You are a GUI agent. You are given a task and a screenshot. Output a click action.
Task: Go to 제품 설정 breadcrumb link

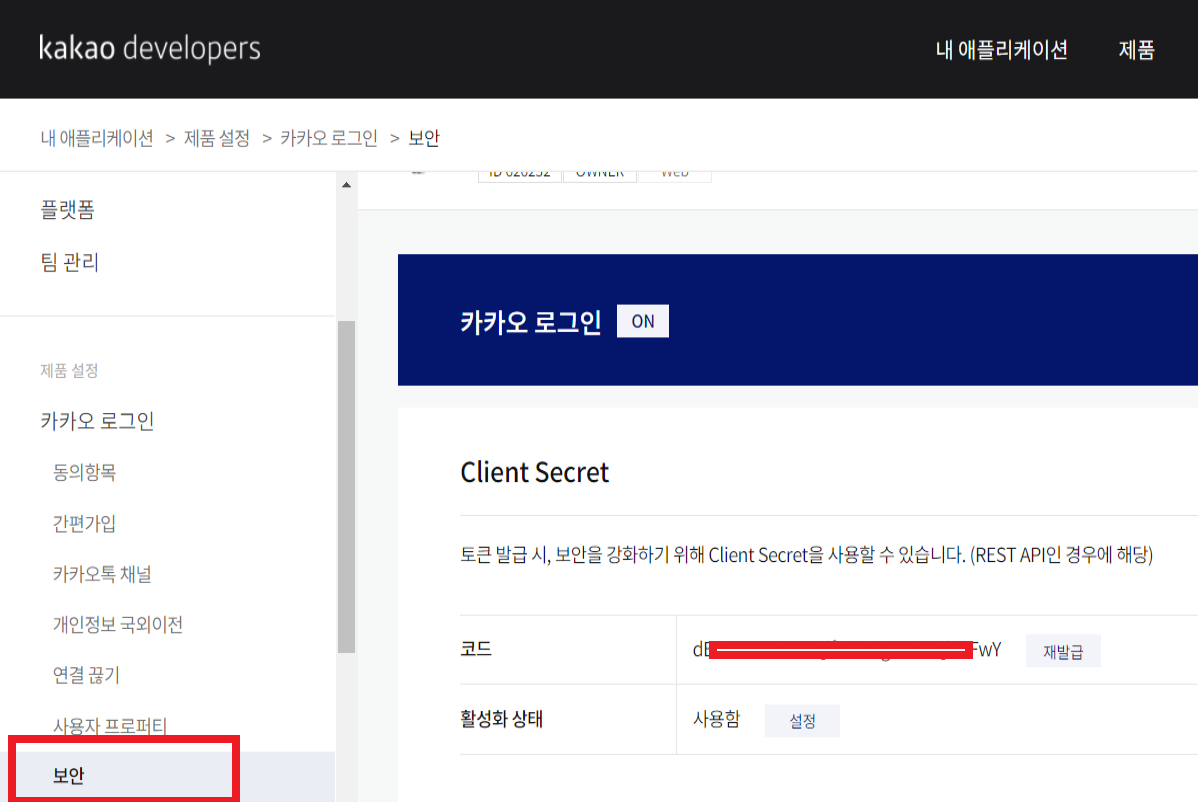[x=217, y=138]
